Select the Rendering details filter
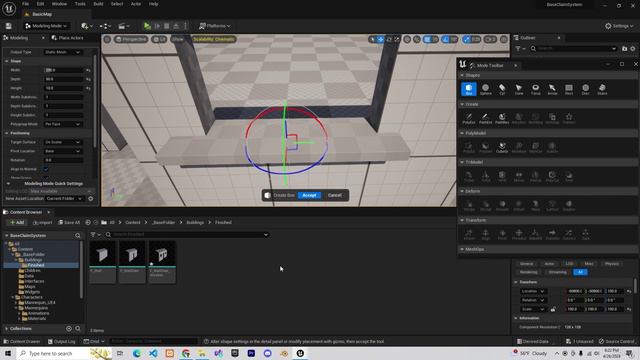The image size is (640, 360). (x=529, y=272)
